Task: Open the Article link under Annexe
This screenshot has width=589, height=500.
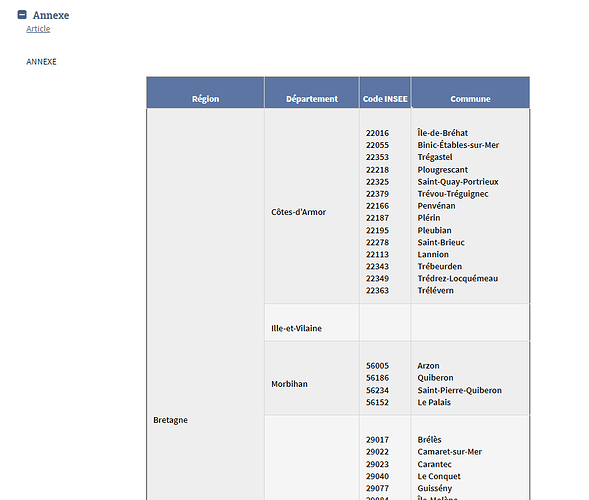Action: (x=38, y=29)
